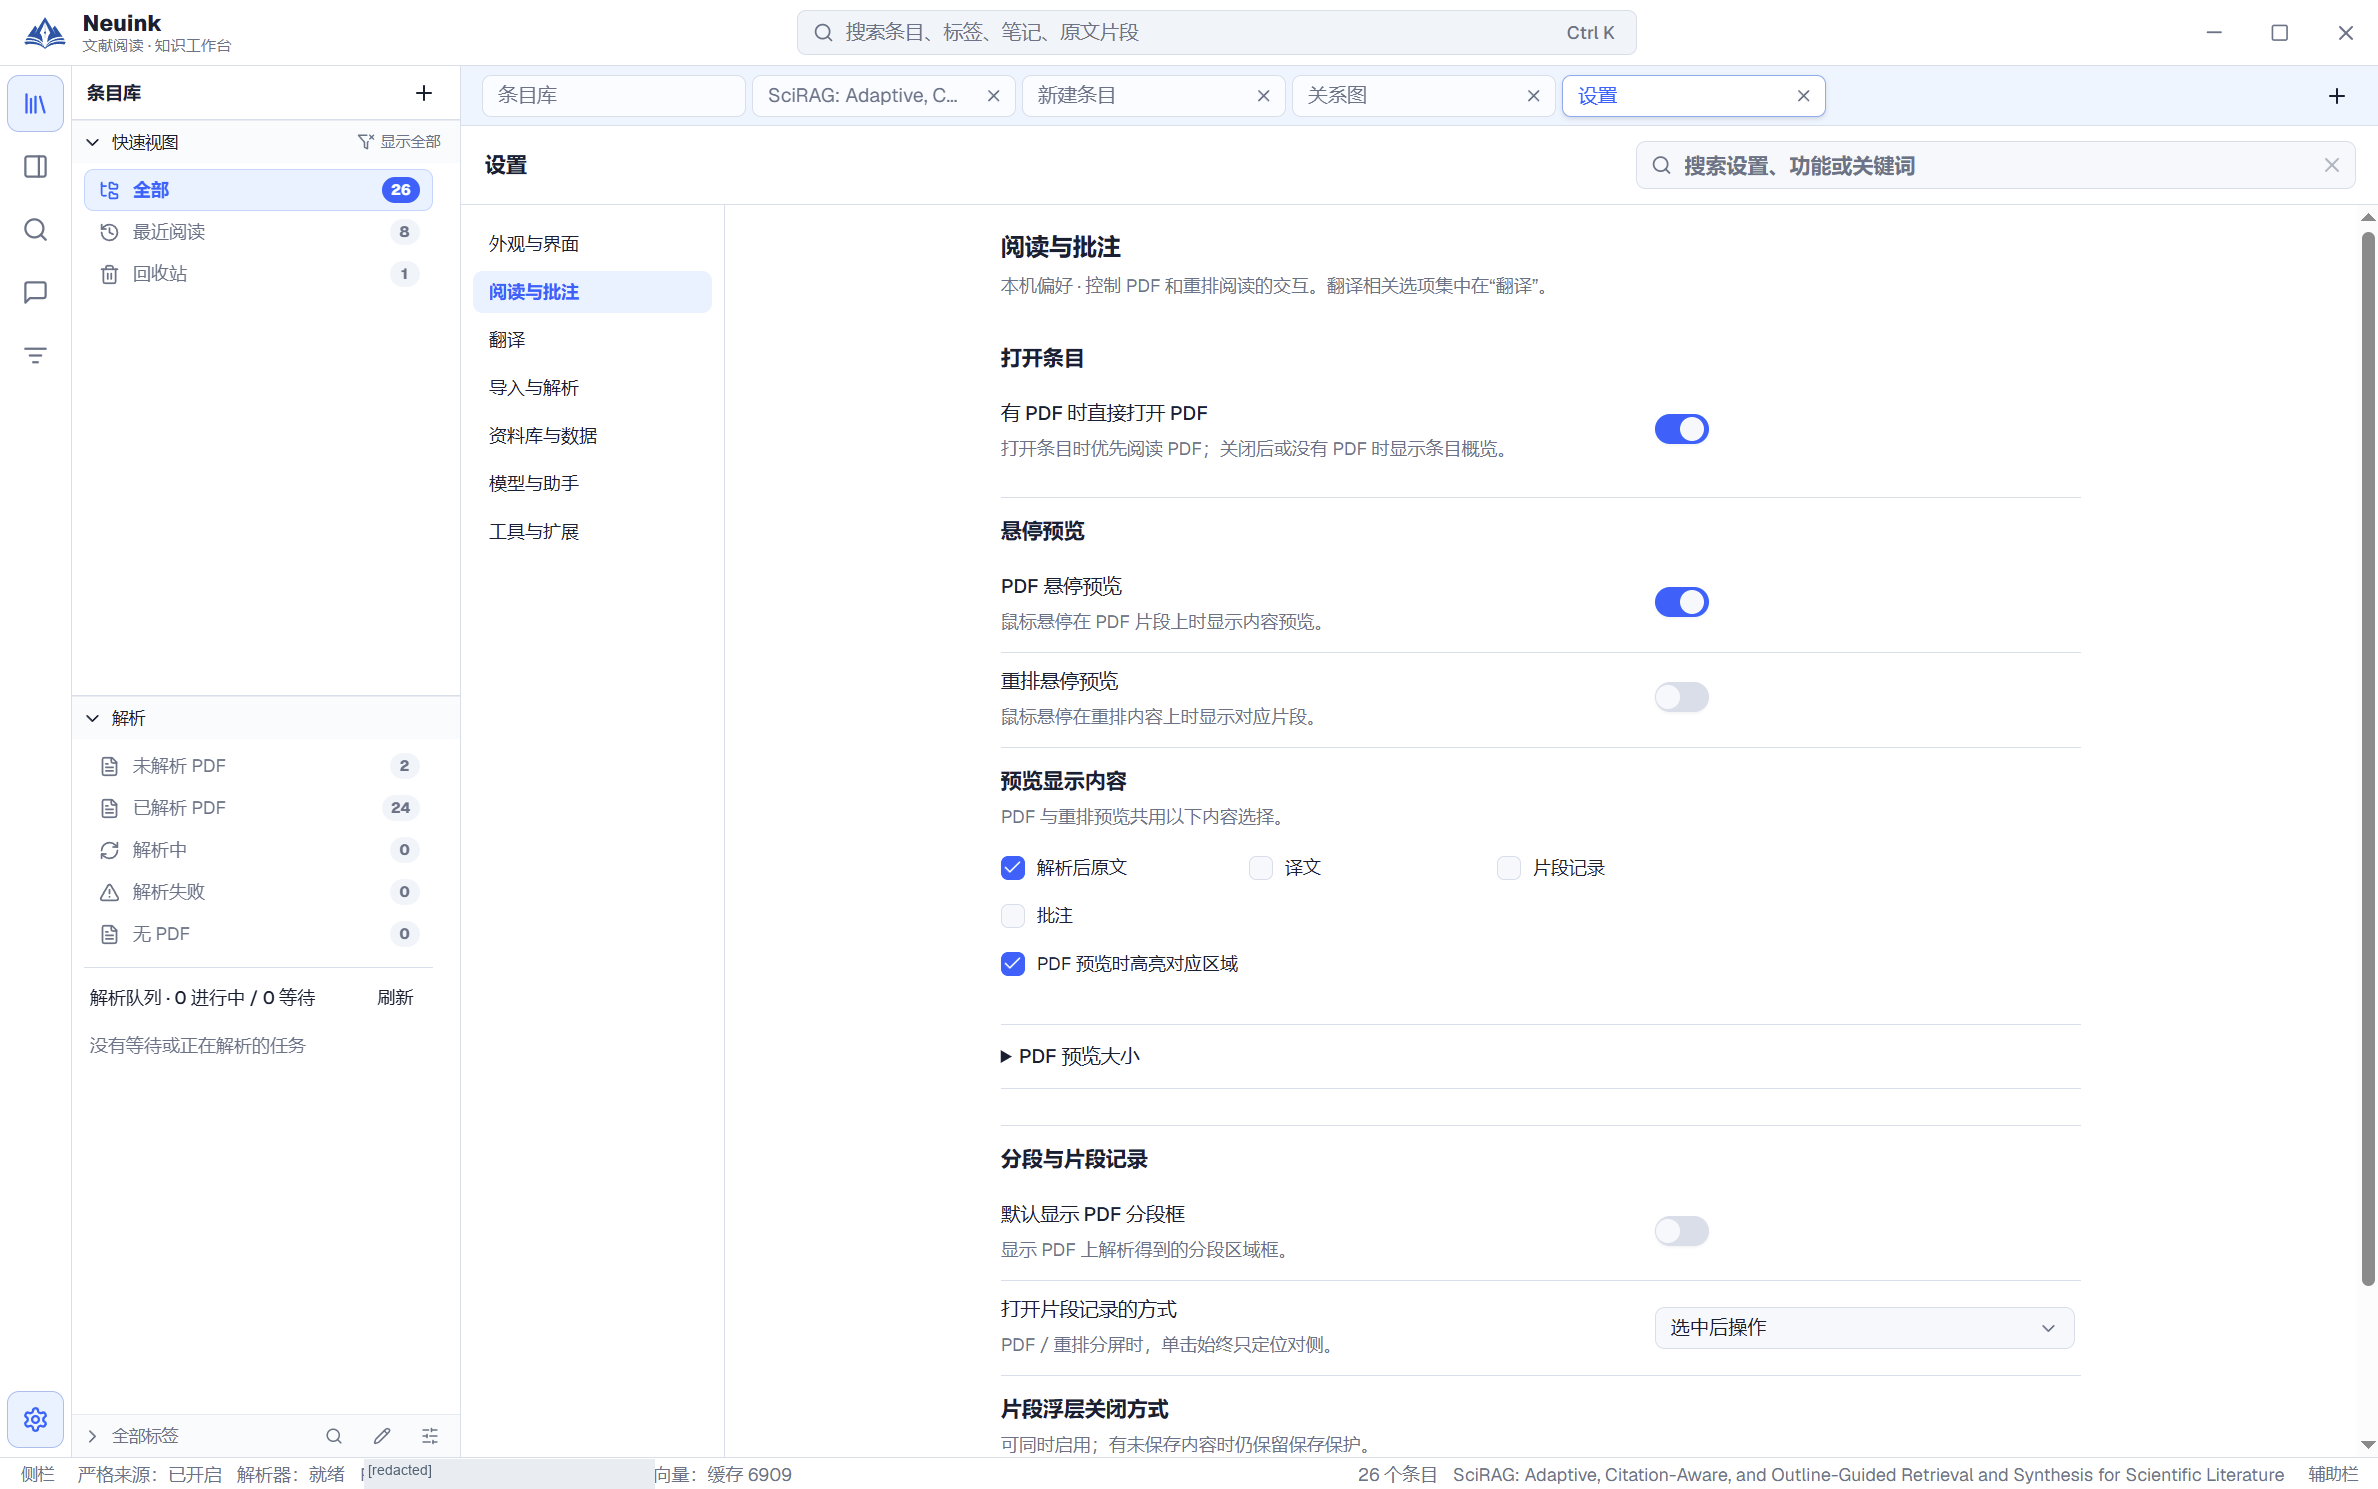Expand PDF 预览大小 disclosure
This screenshot has width=2378, height=1489.
[x=1070, y=1056]
